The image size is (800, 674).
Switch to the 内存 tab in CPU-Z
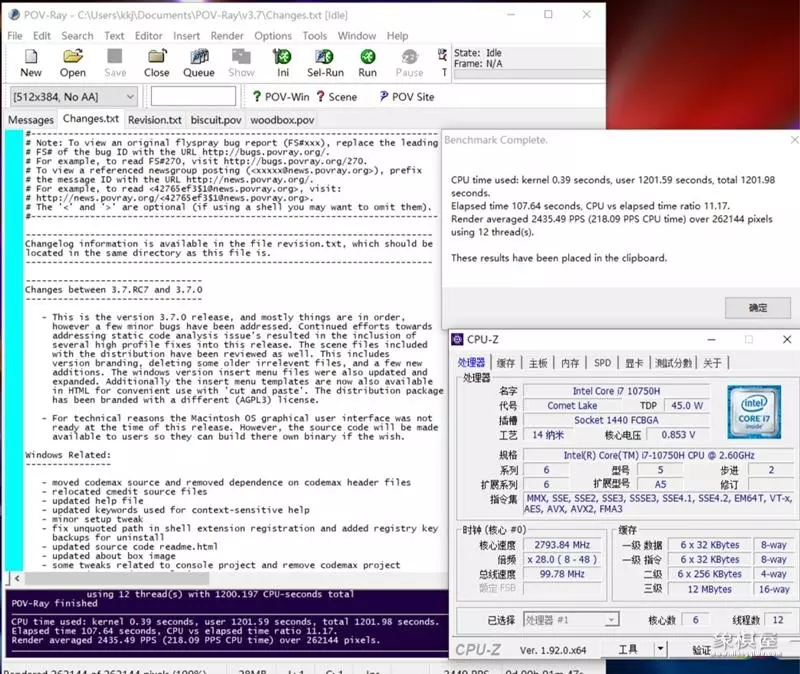570,363
